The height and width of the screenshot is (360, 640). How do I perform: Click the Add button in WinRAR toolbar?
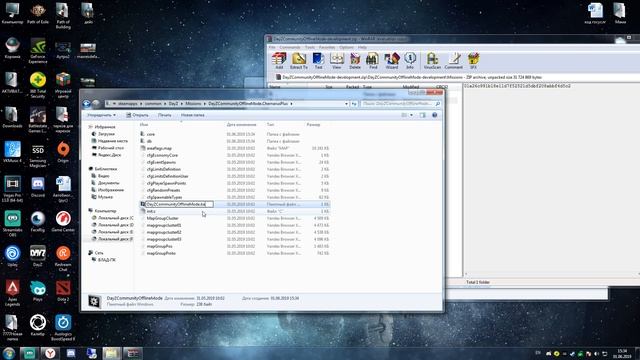[279, 60]
